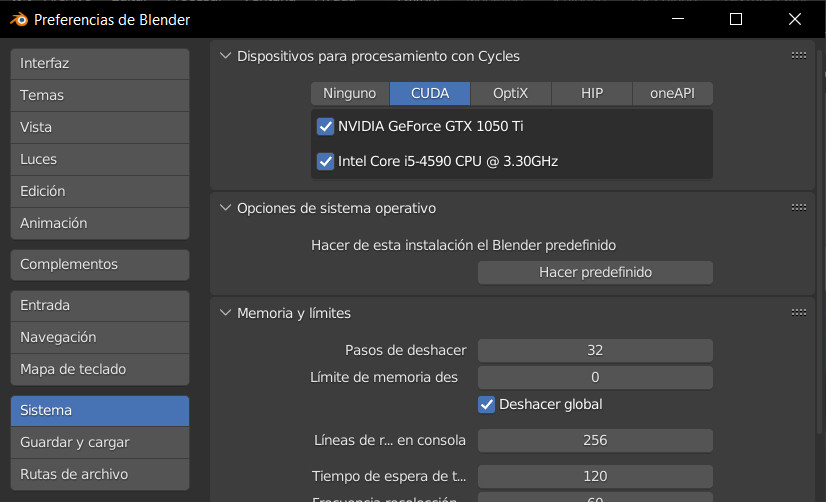826x502 pixels.
Task: Open the Mapa de teclado section
Action: tap(100, 369)
